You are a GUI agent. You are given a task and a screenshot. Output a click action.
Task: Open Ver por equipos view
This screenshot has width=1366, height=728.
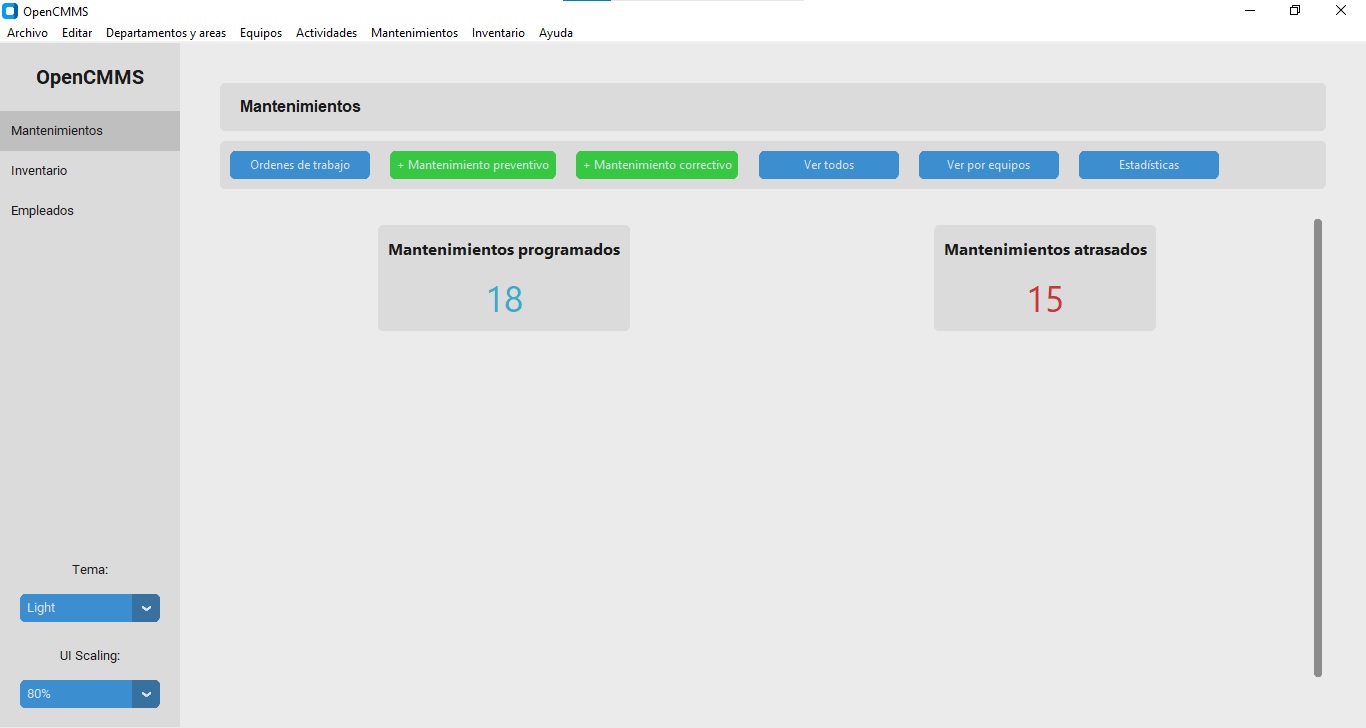pos(988,165)
